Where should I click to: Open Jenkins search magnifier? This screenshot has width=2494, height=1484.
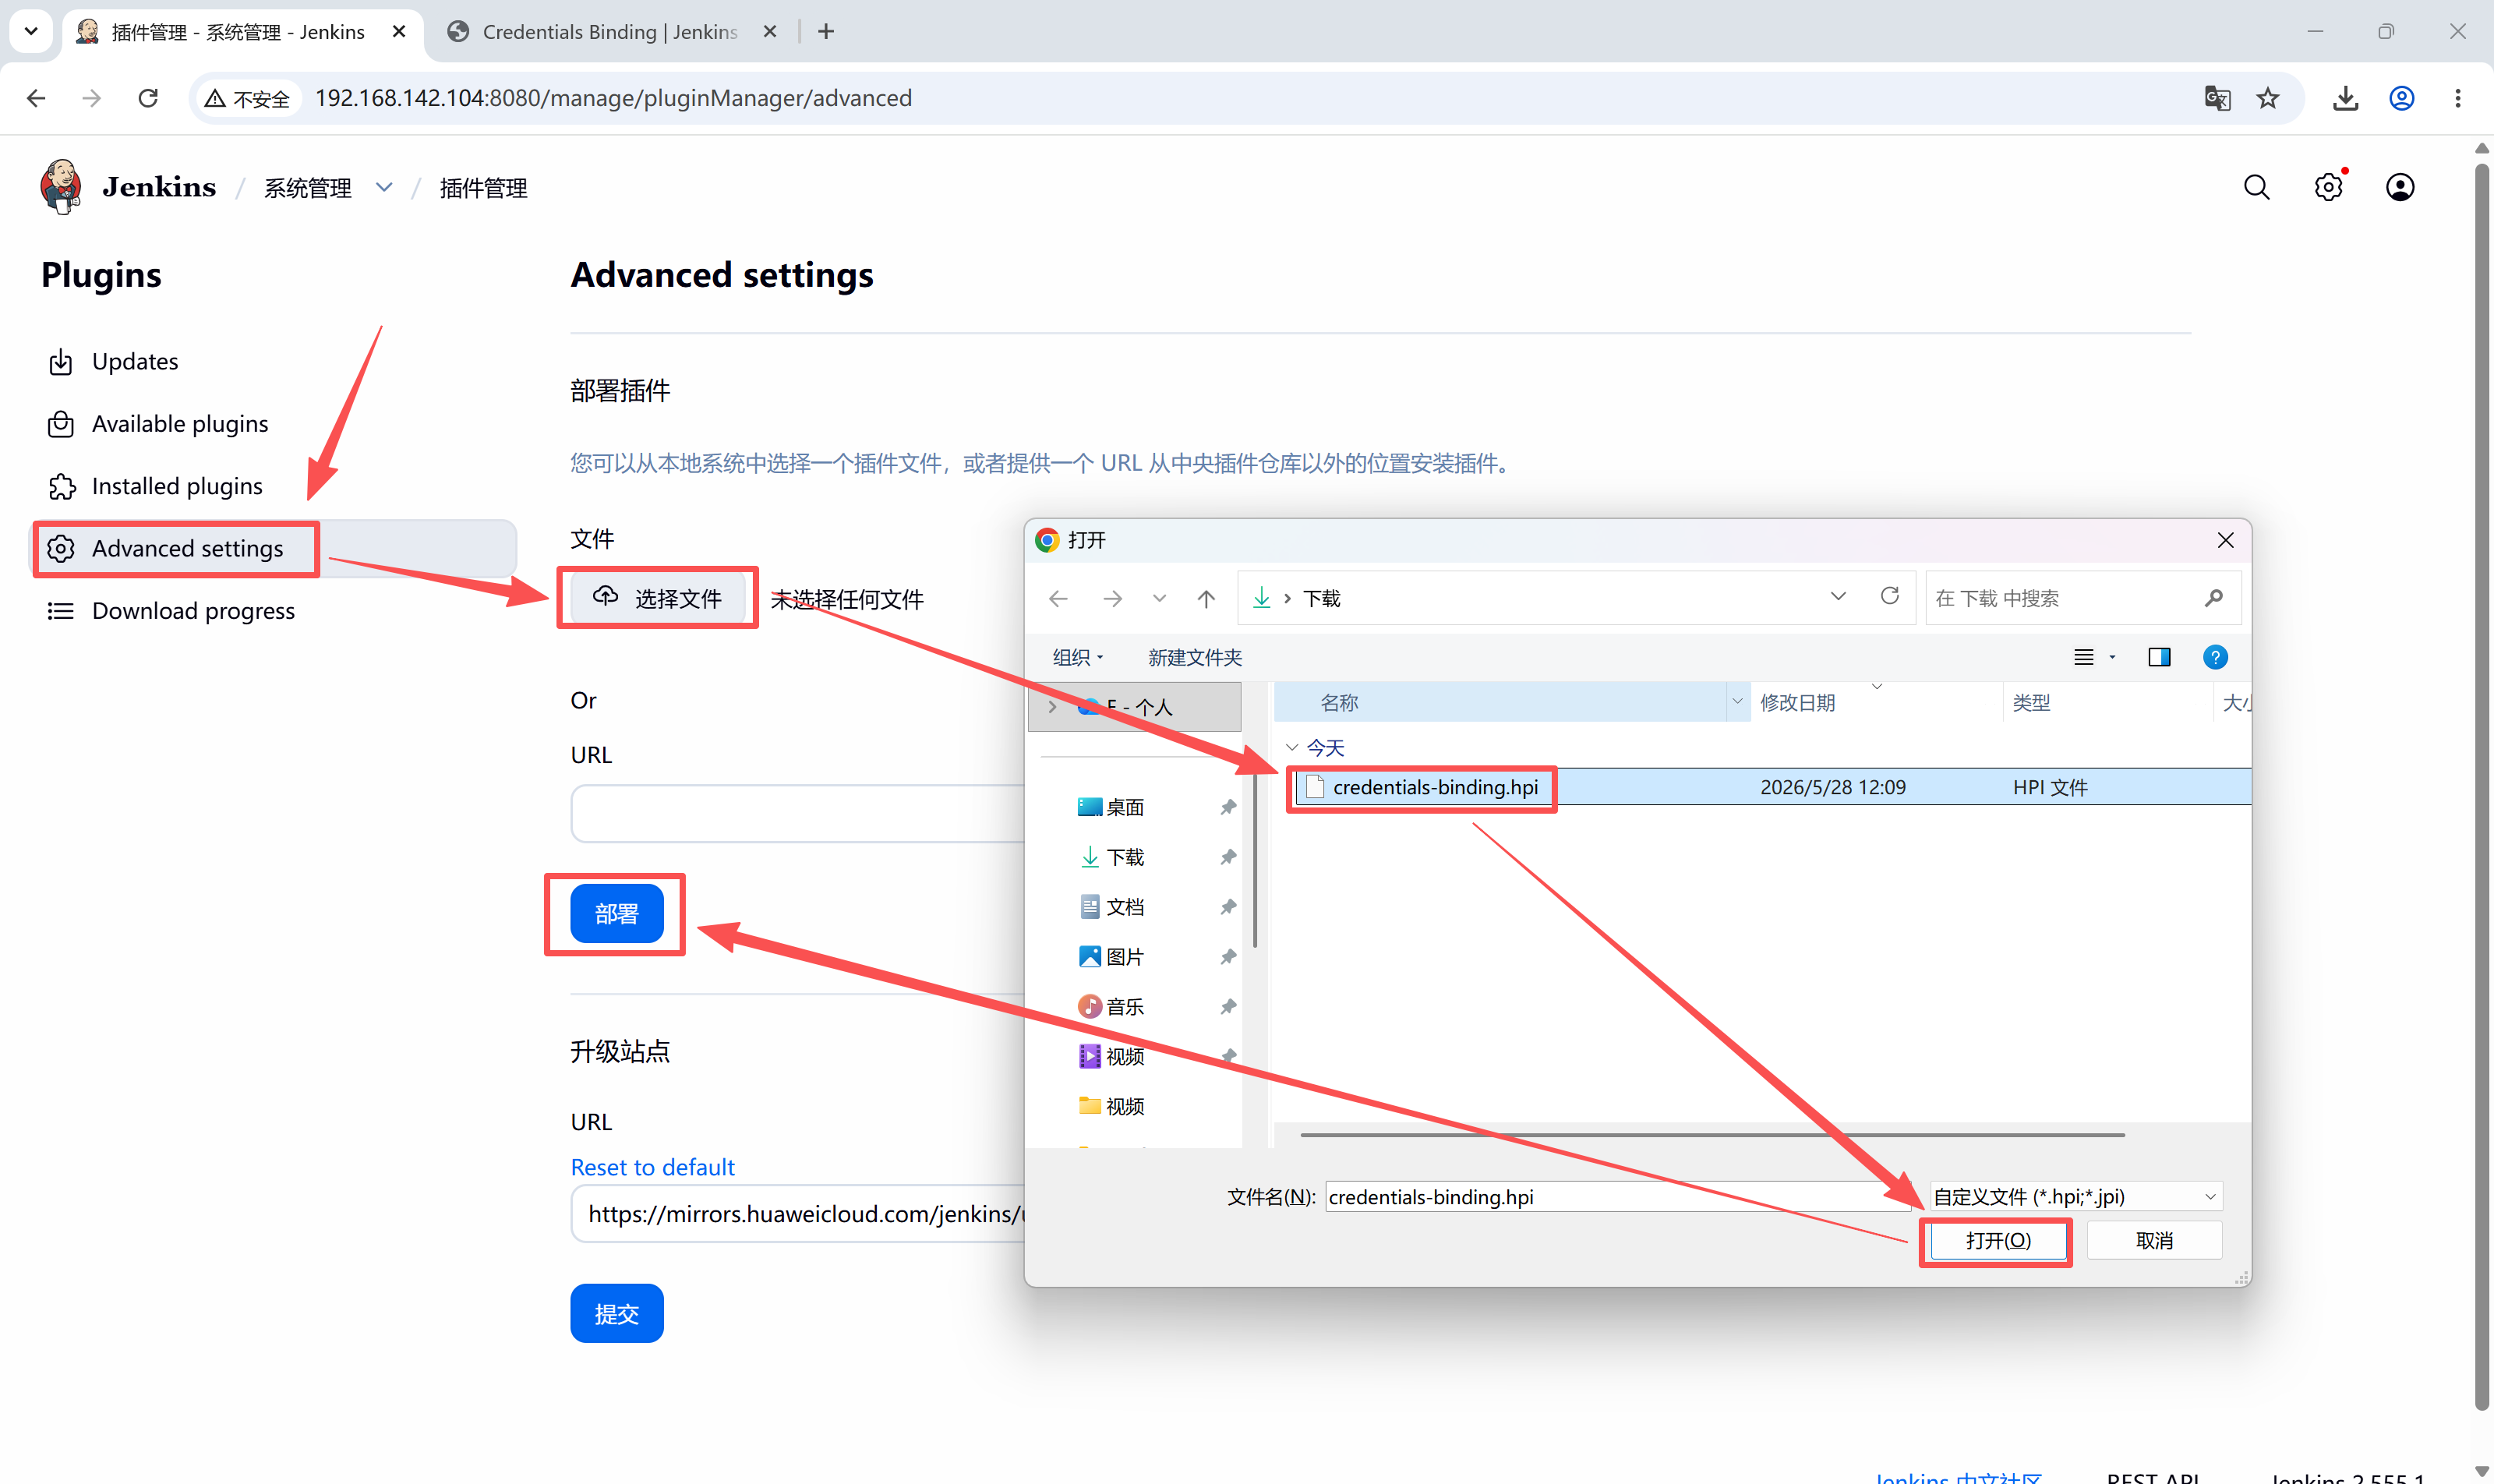[x=2256, y=187]
